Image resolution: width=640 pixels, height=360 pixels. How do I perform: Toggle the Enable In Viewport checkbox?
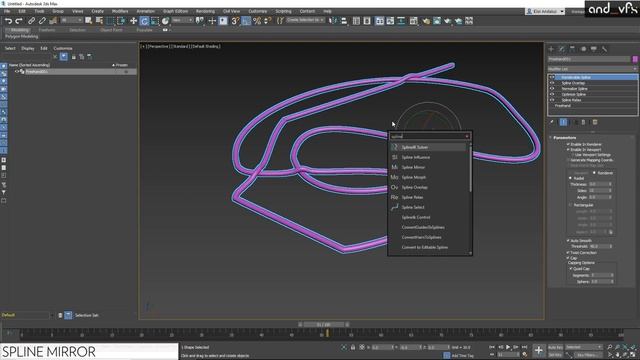click(568, 149)
